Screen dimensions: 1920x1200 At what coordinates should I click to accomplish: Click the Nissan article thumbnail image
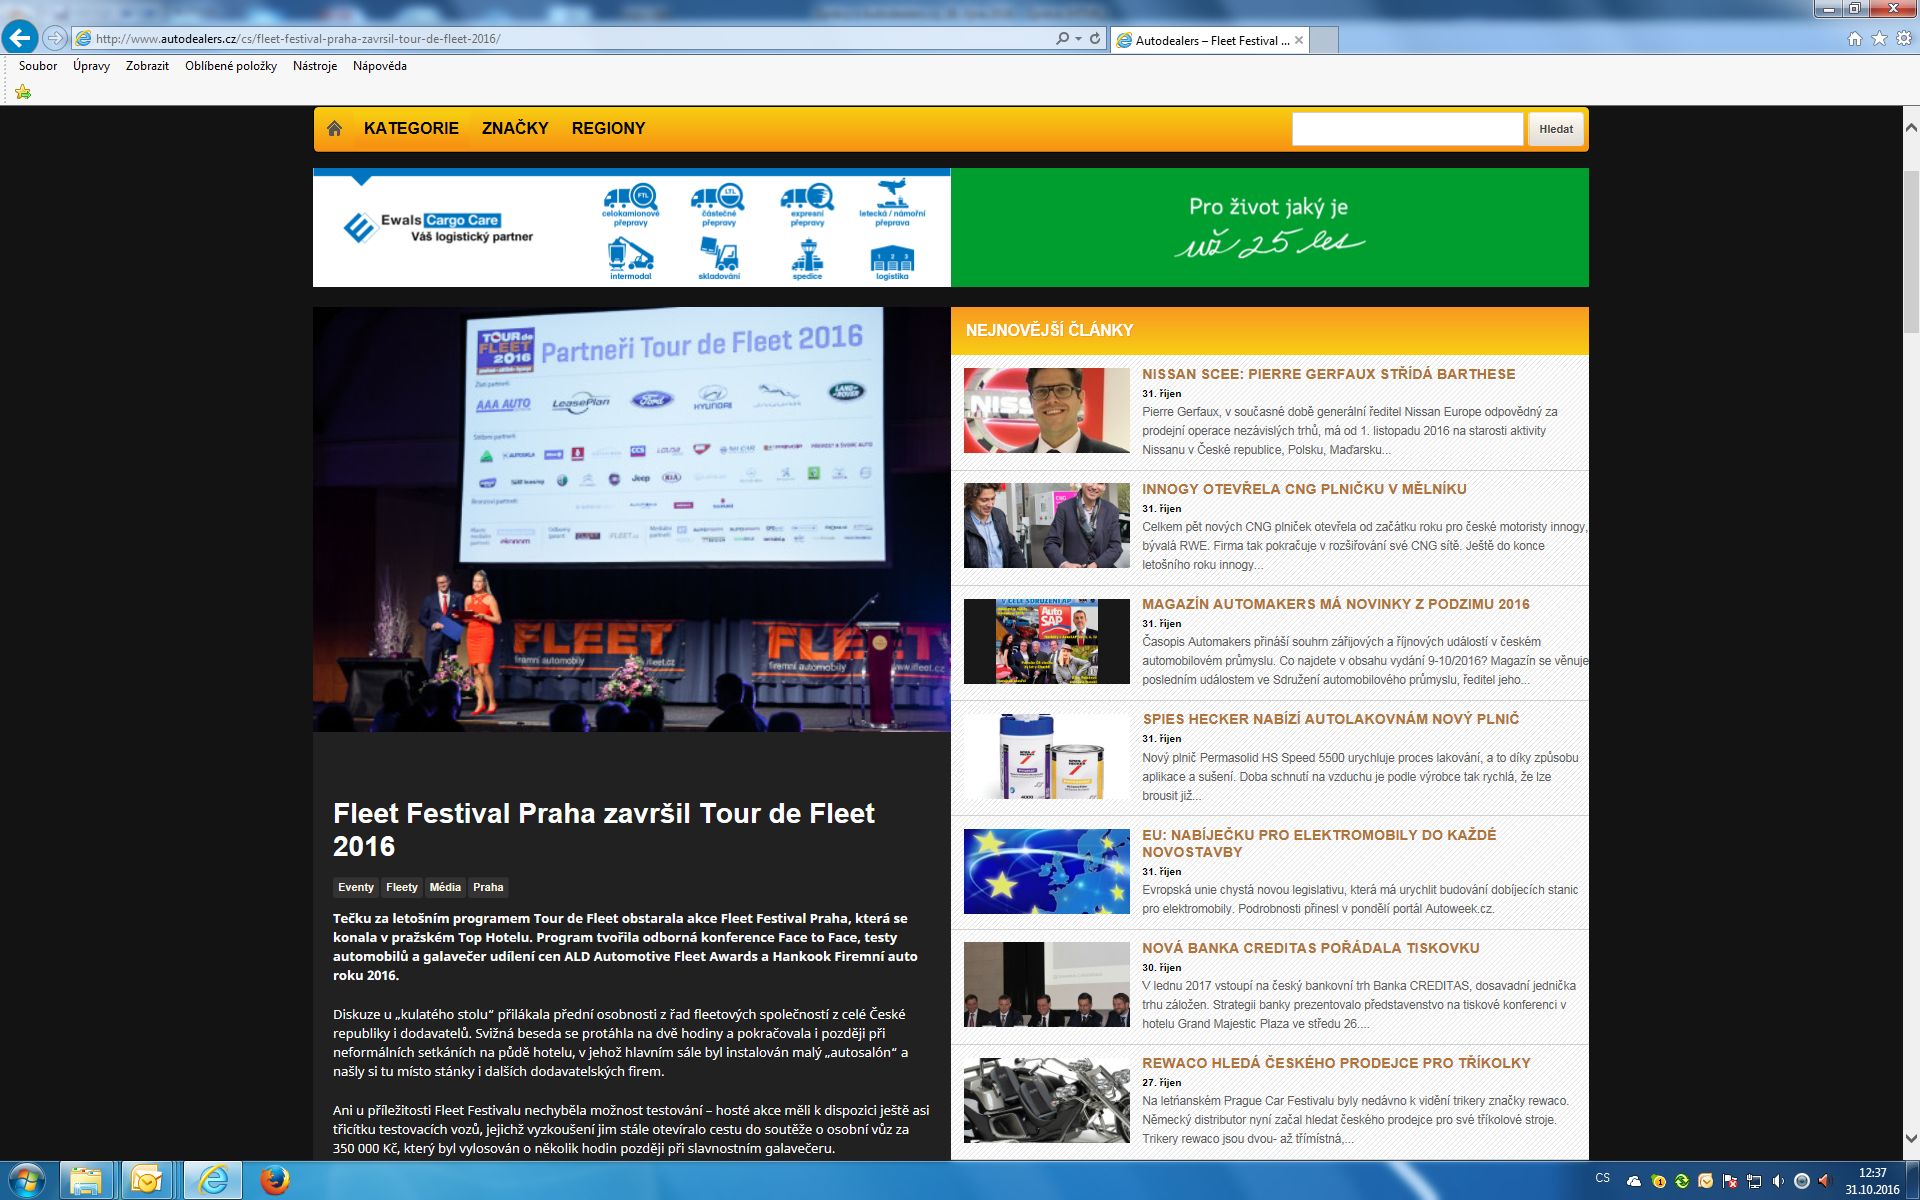tap(1047, 410)
